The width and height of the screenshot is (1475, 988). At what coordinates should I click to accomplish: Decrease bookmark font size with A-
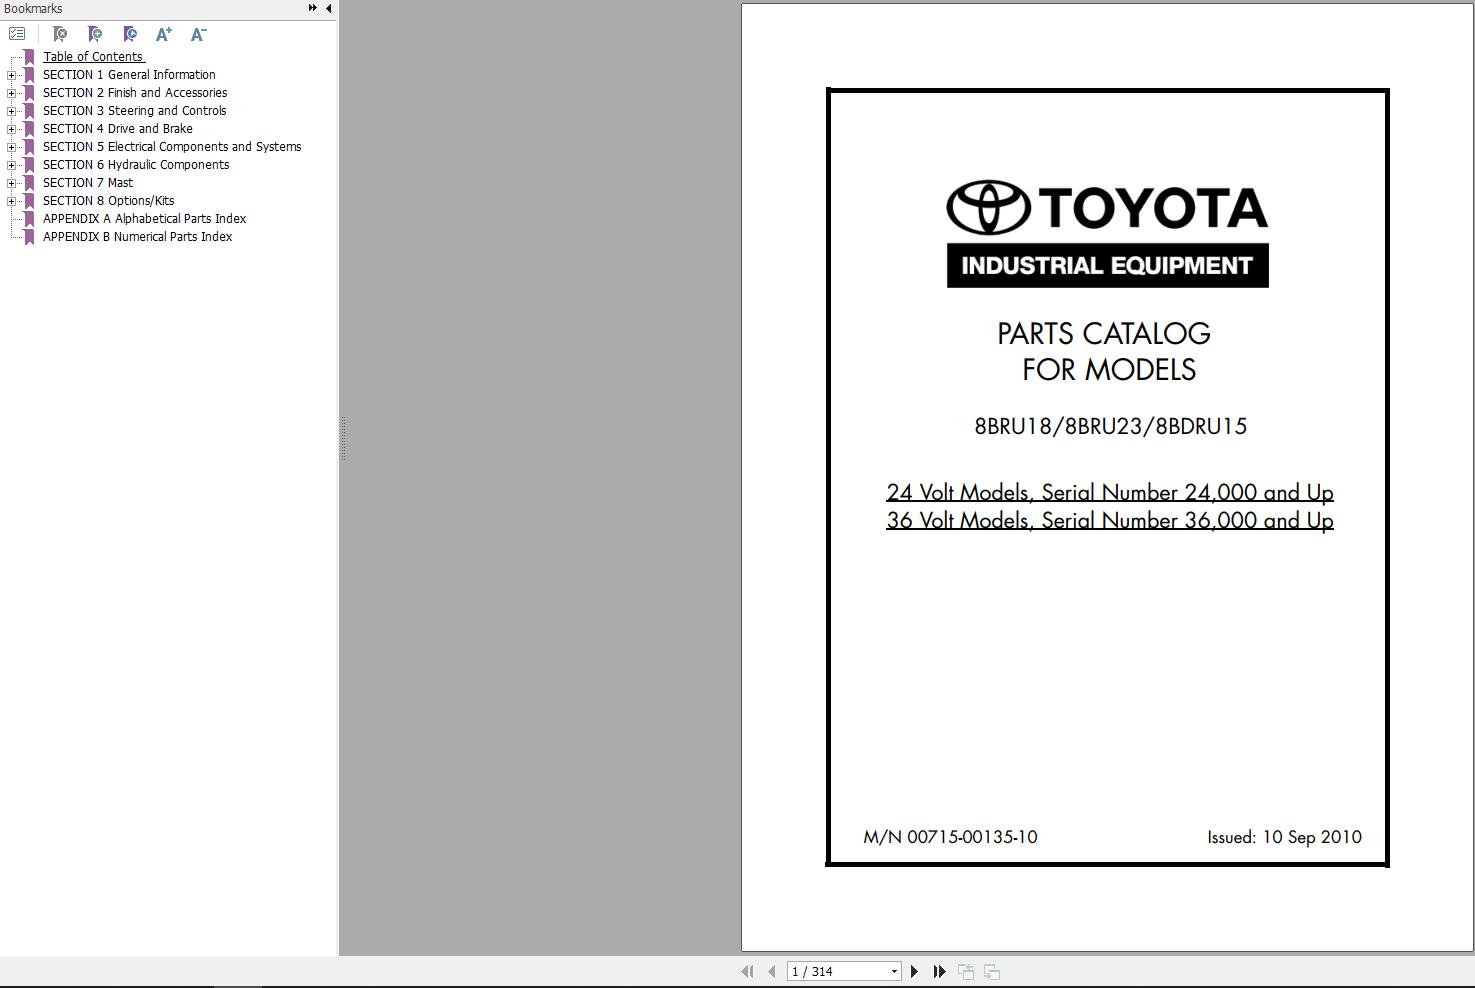point(199,34)
